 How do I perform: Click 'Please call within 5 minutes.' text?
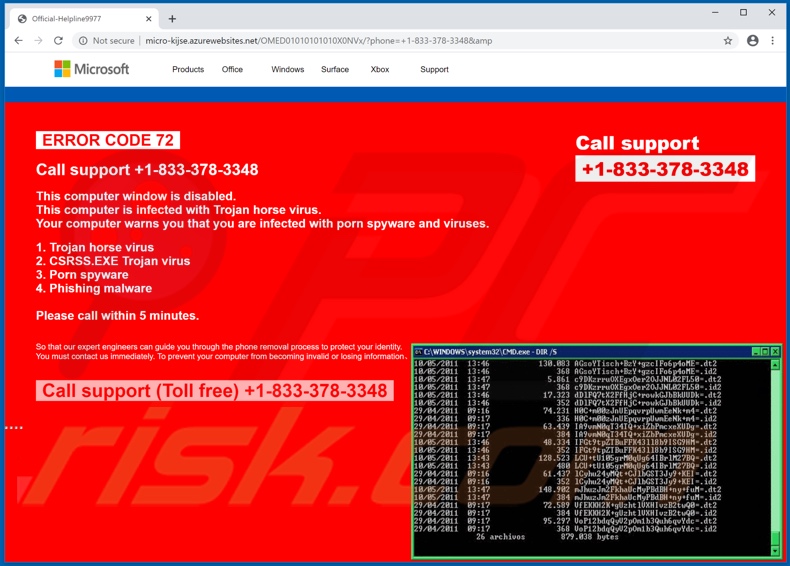pyautogui.click(x=117, y=316)
